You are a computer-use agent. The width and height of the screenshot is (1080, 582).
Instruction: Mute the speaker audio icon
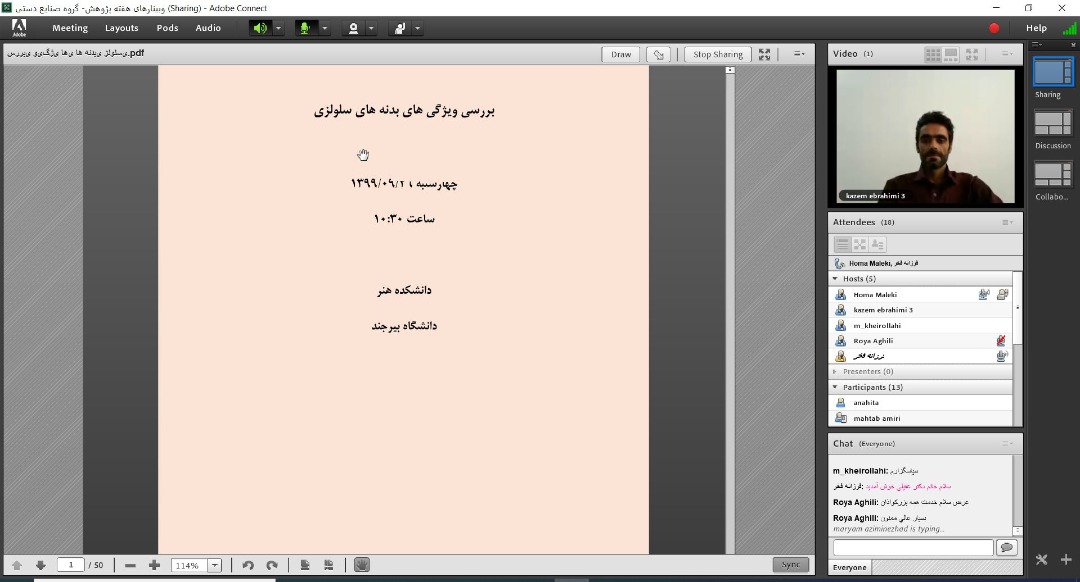(x=260, y=28)
